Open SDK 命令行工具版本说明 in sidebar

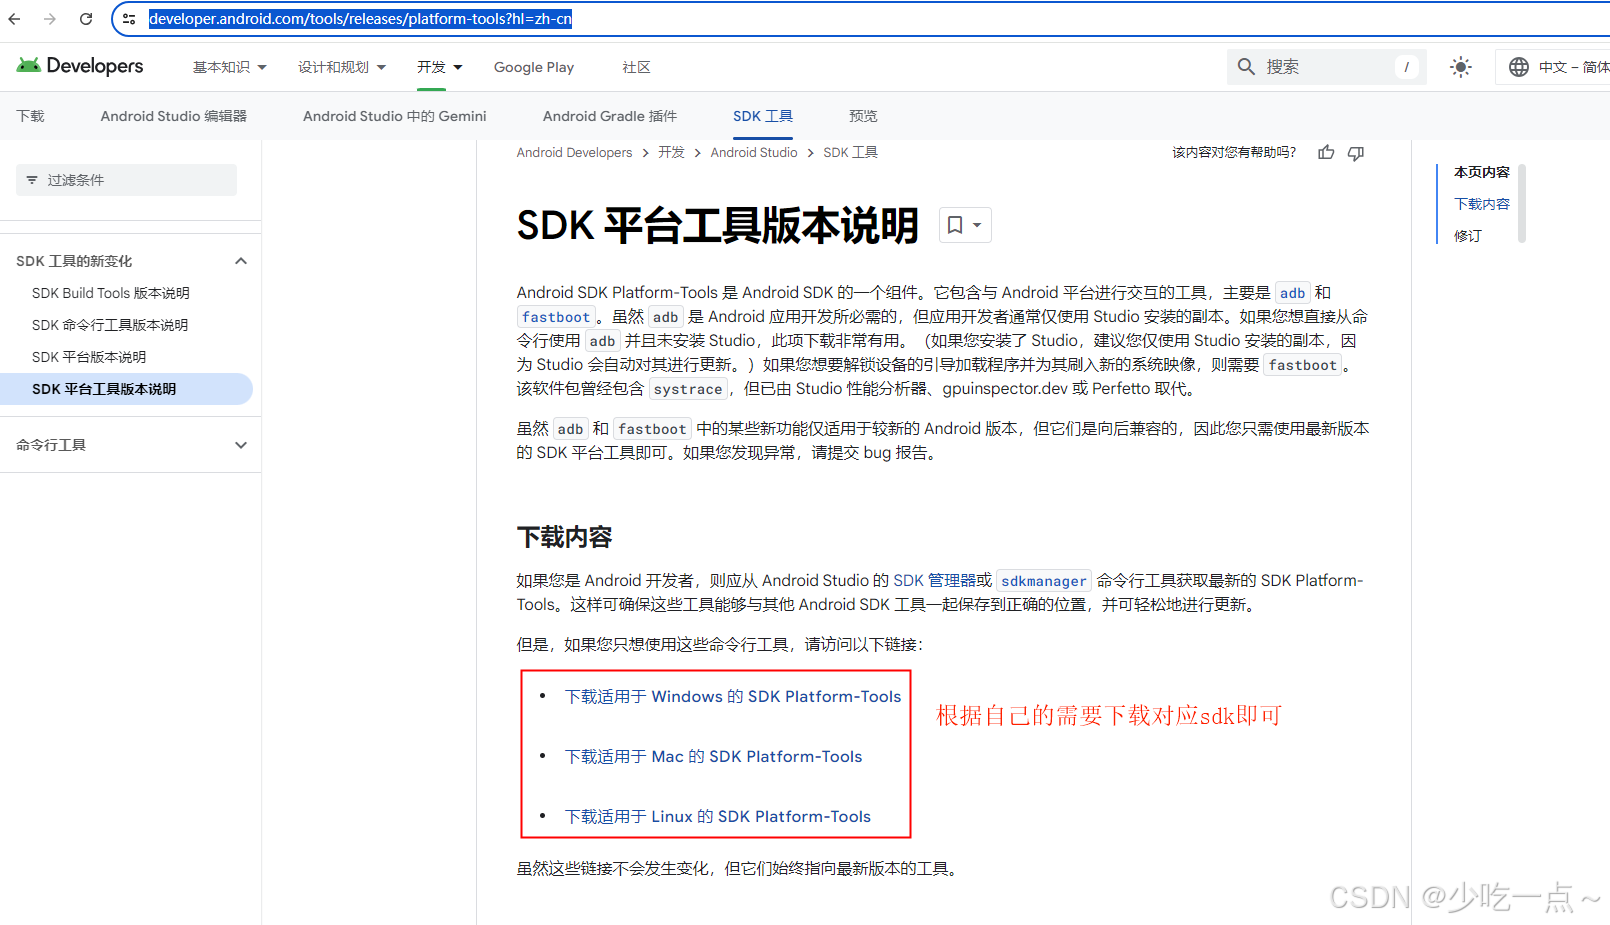pyautogui.click(x=110, y=325)
